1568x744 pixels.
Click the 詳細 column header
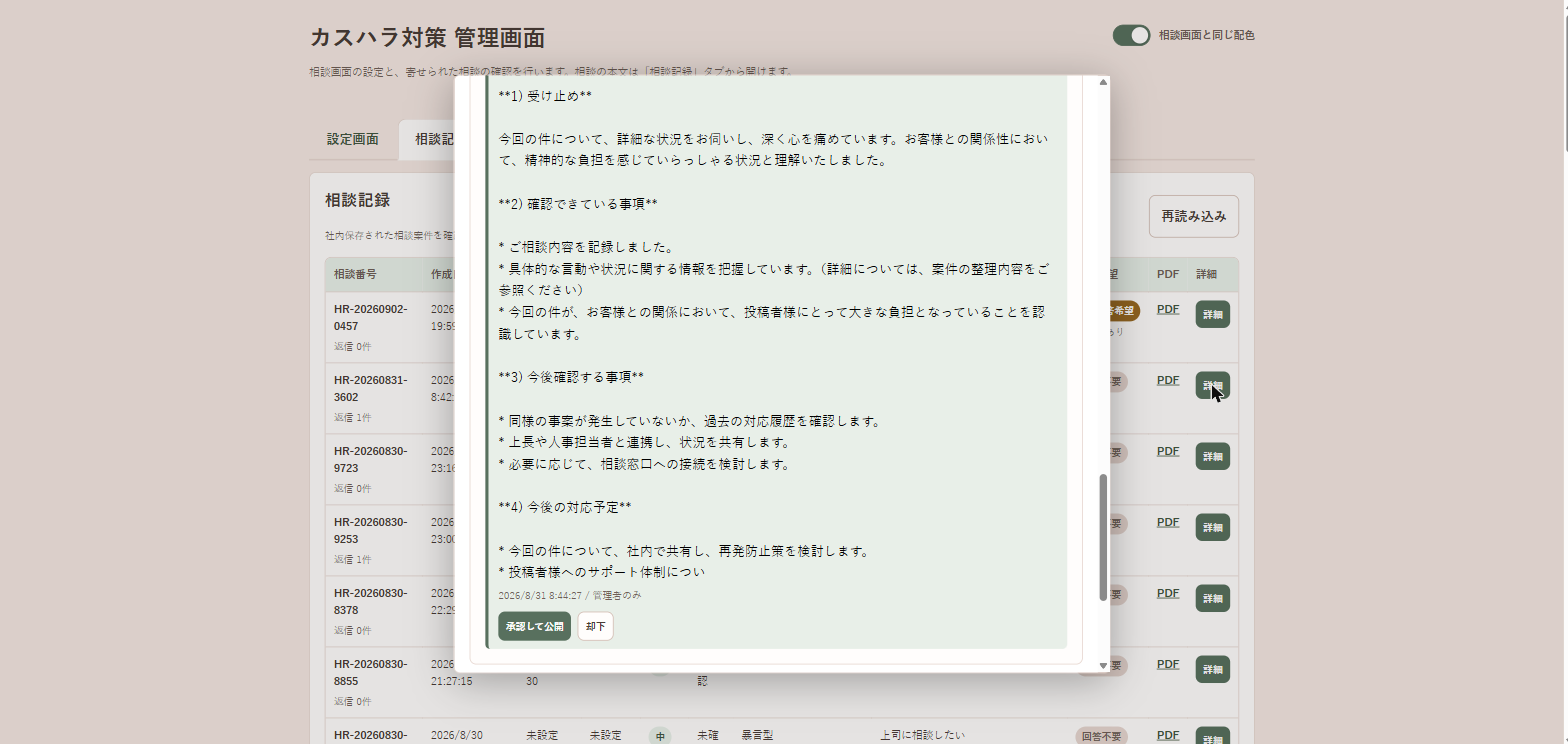1207,274
